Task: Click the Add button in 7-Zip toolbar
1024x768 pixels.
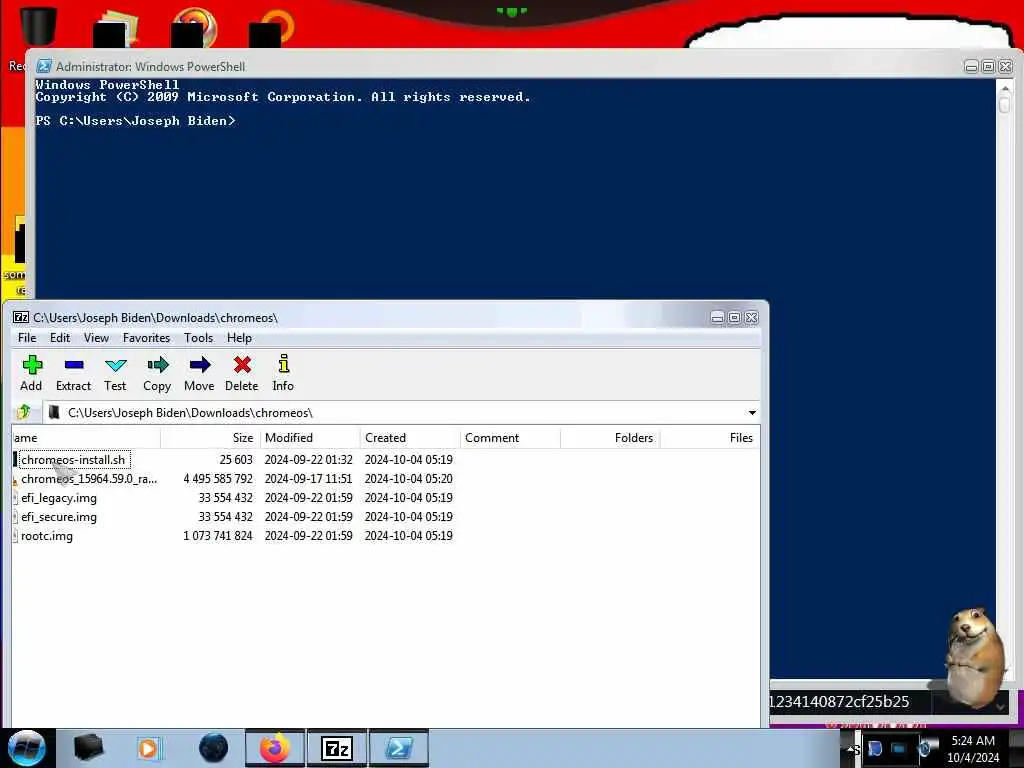Action: click(x=31, y=374)
